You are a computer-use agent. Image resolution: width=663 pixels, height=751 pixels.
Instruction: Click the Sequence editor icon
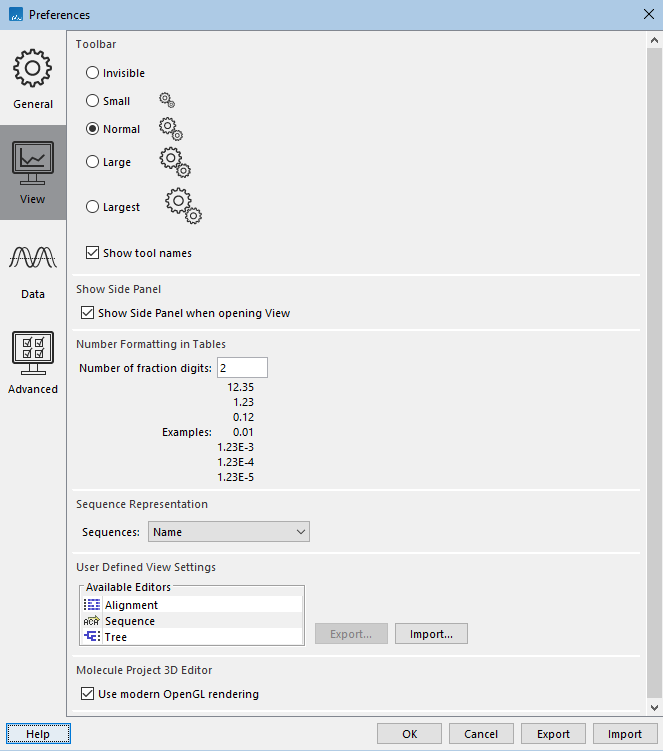click(x=92, y=621)
